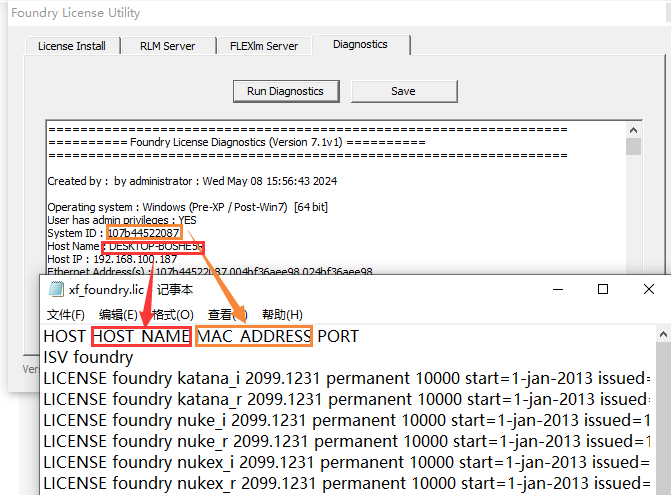This screenshot has width=671, height=495.
Task: Click the 'LICENSE foundry katana_i' line
Action: 347,378
